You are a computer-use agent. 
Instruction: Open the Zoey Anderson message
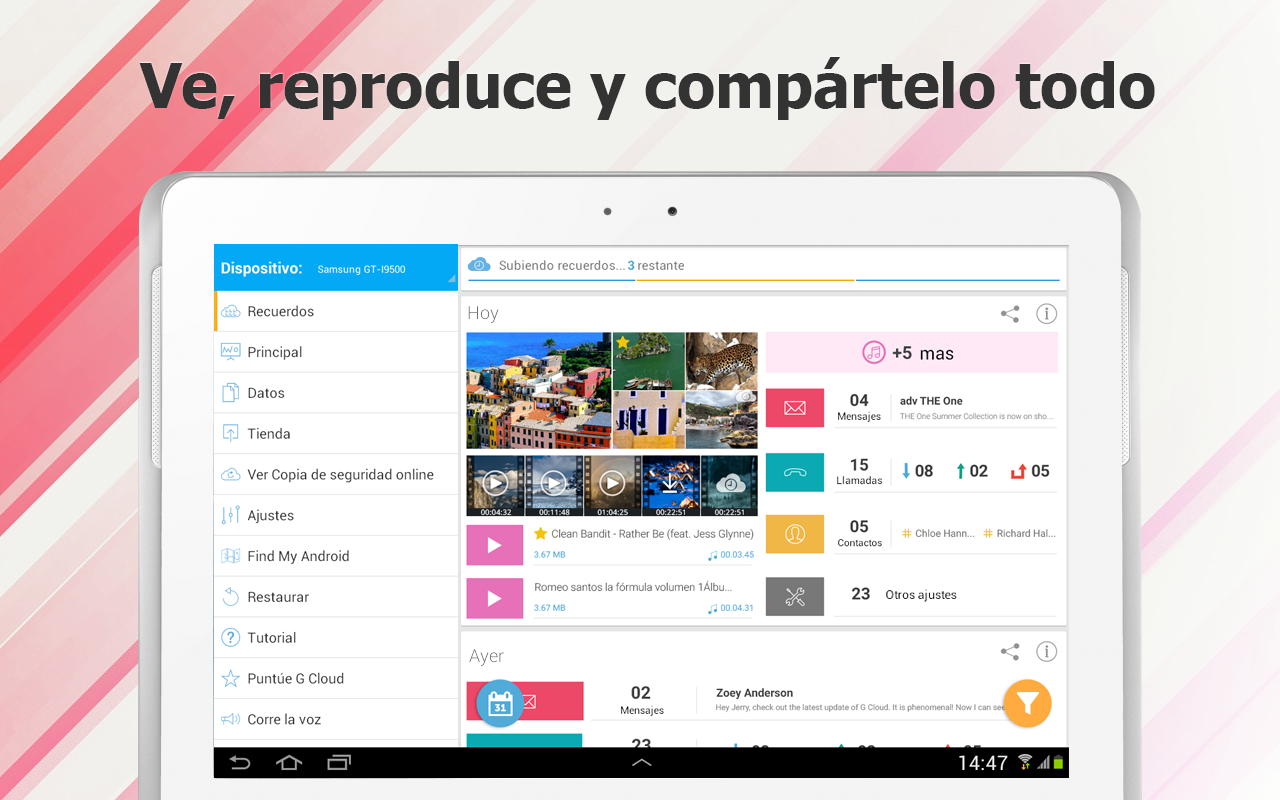[861, 699]
